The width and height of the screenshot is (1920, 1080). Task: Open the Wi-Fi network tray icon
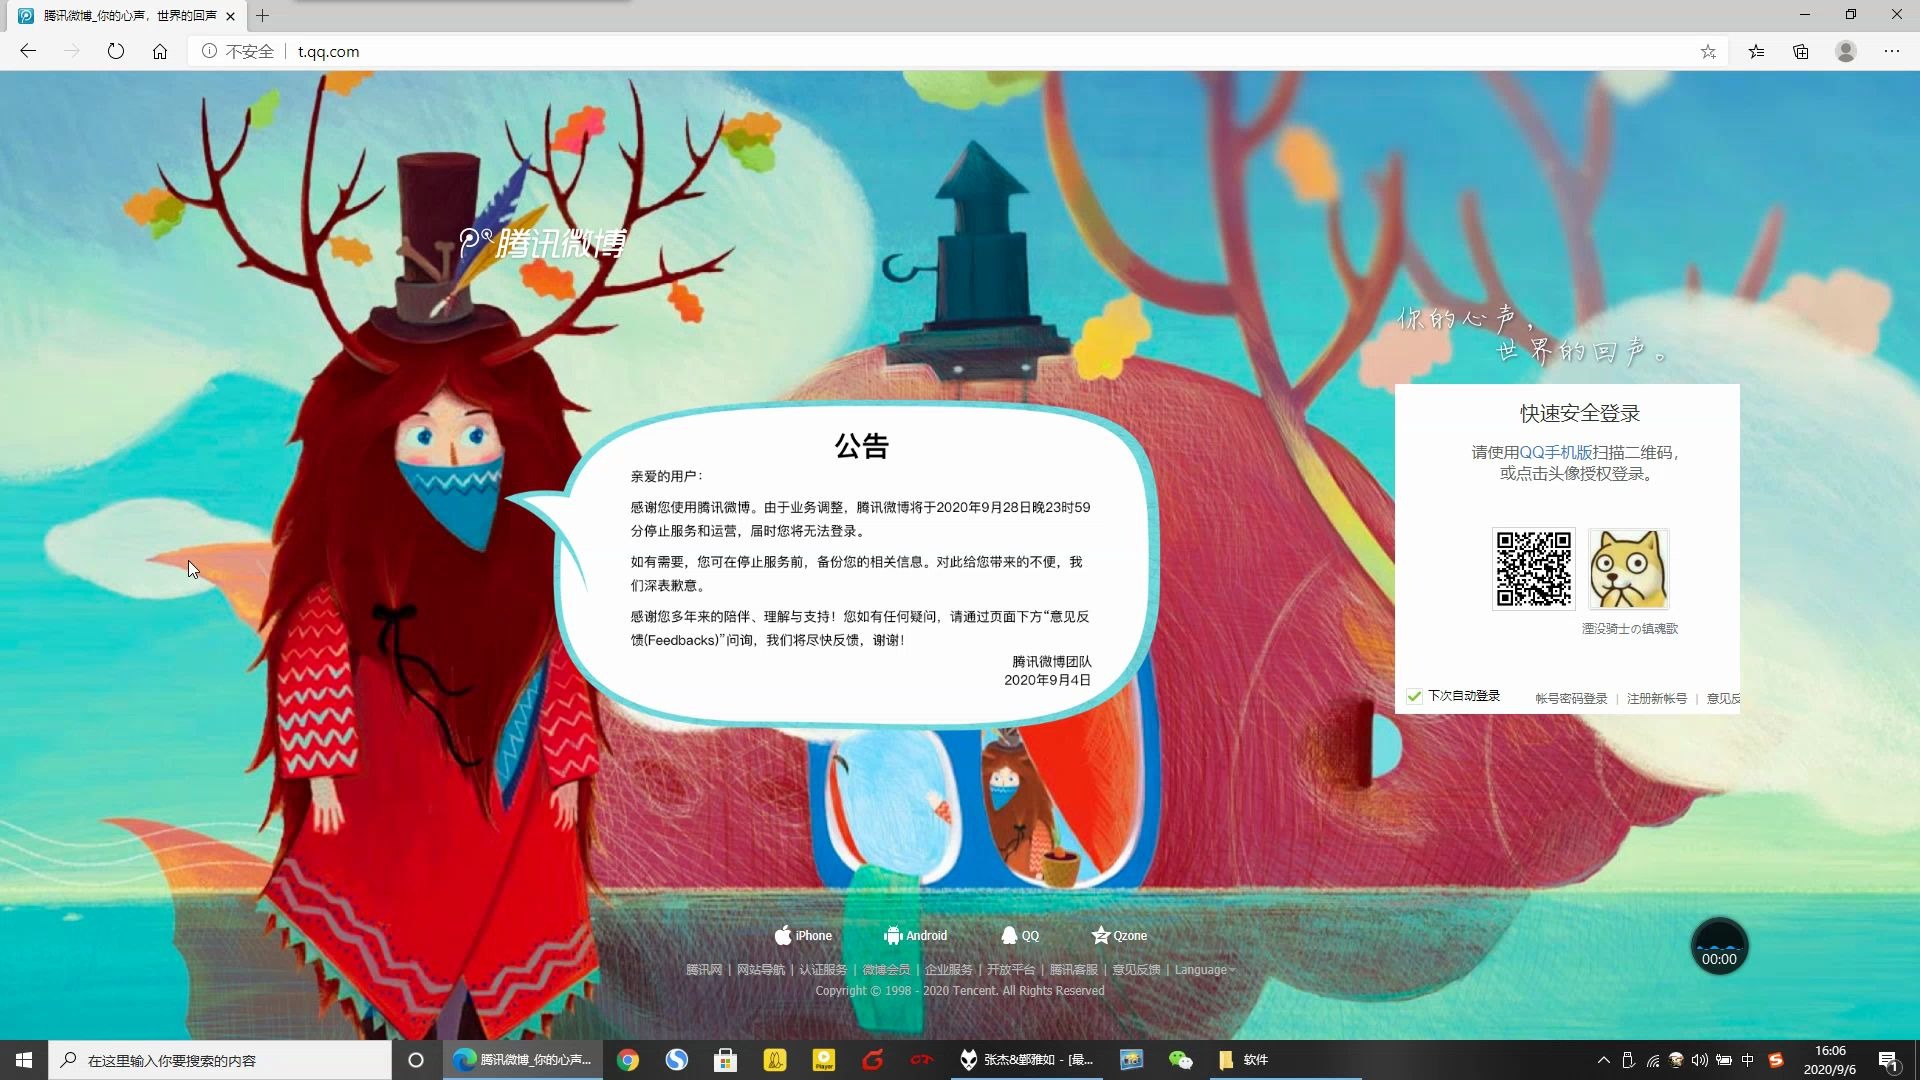click(x=1653, y=1060)
